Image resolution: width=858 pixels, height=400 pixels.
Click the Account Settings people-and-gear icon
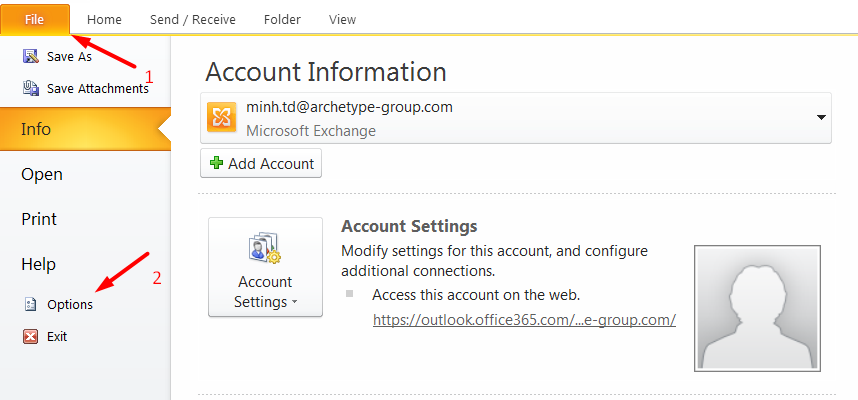(265, 248)
